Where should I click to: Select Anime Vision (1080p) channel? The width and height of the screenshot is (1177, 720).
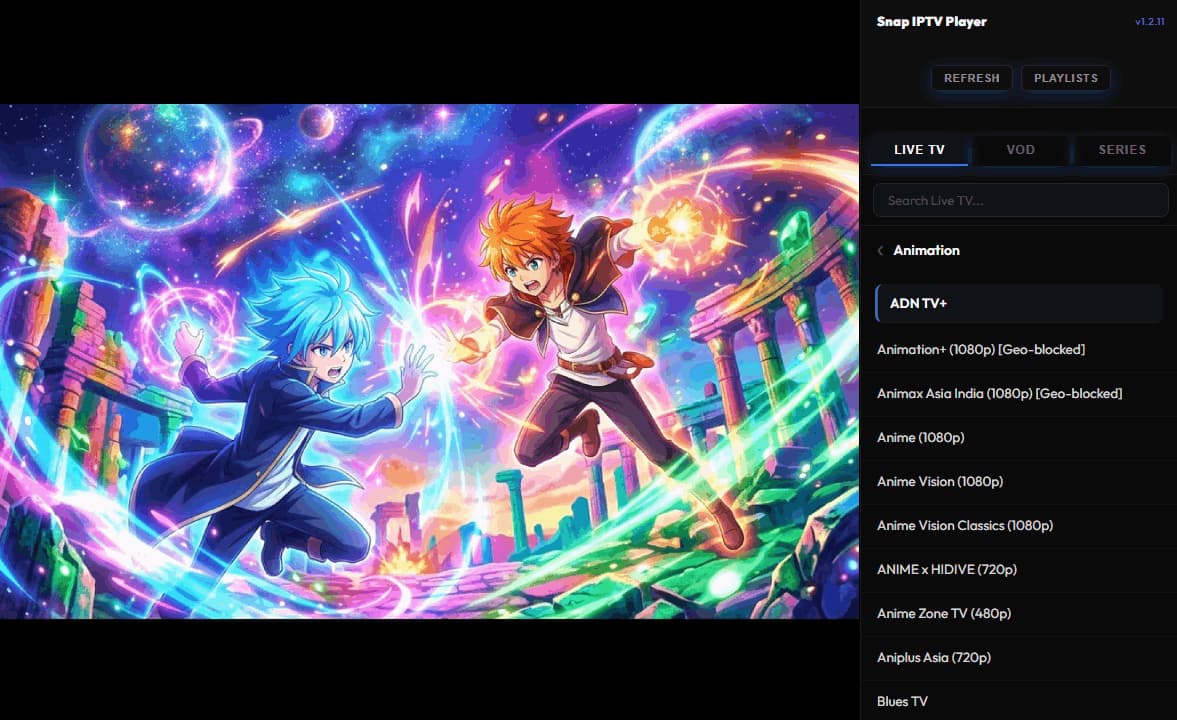coord(939,481)
